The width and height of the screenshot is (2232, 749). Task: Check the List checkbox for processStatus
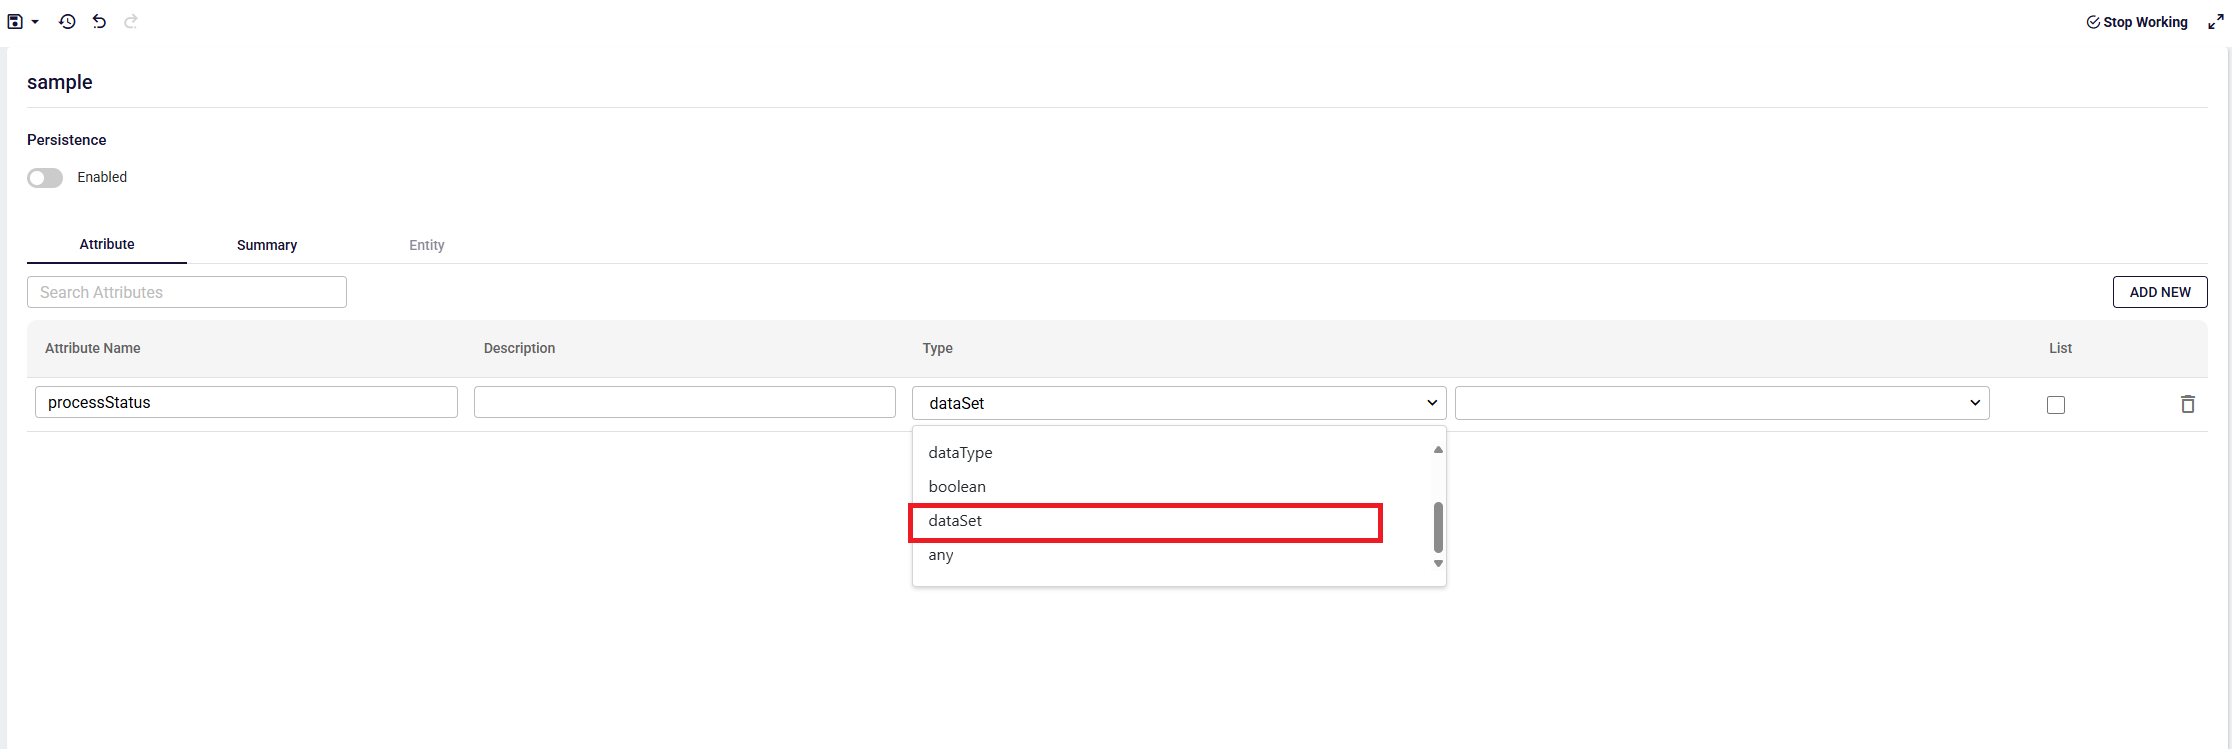(x=2056, y=405)
